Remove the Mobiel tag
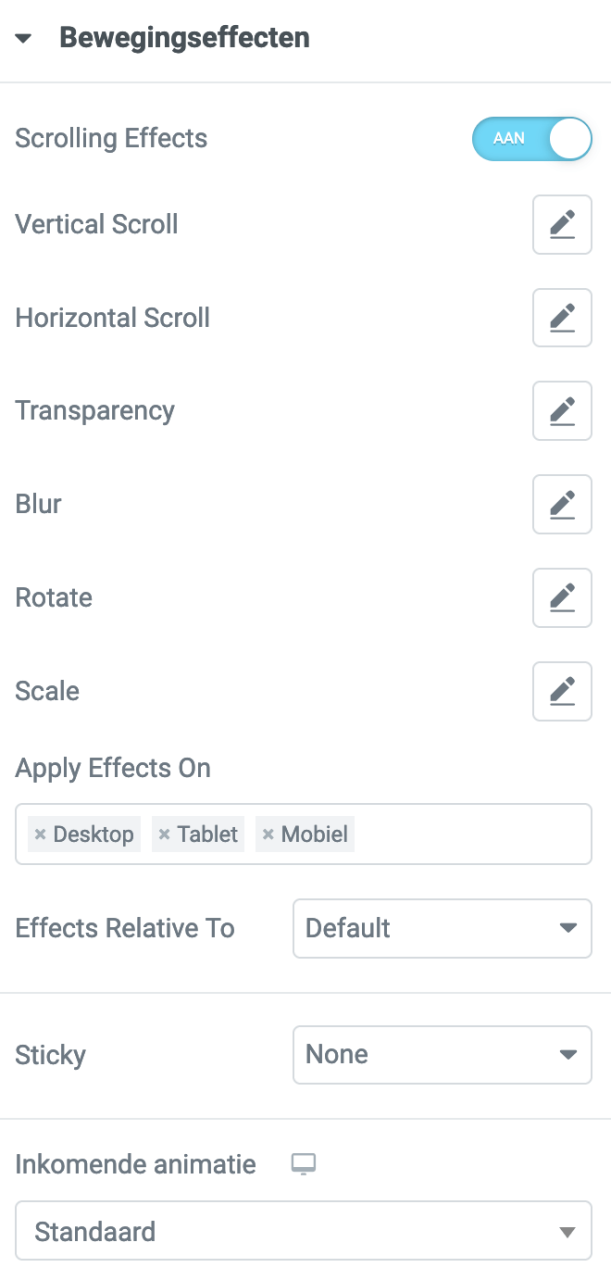The height and width of the screenshot is (1280, 611). [268, 834]
